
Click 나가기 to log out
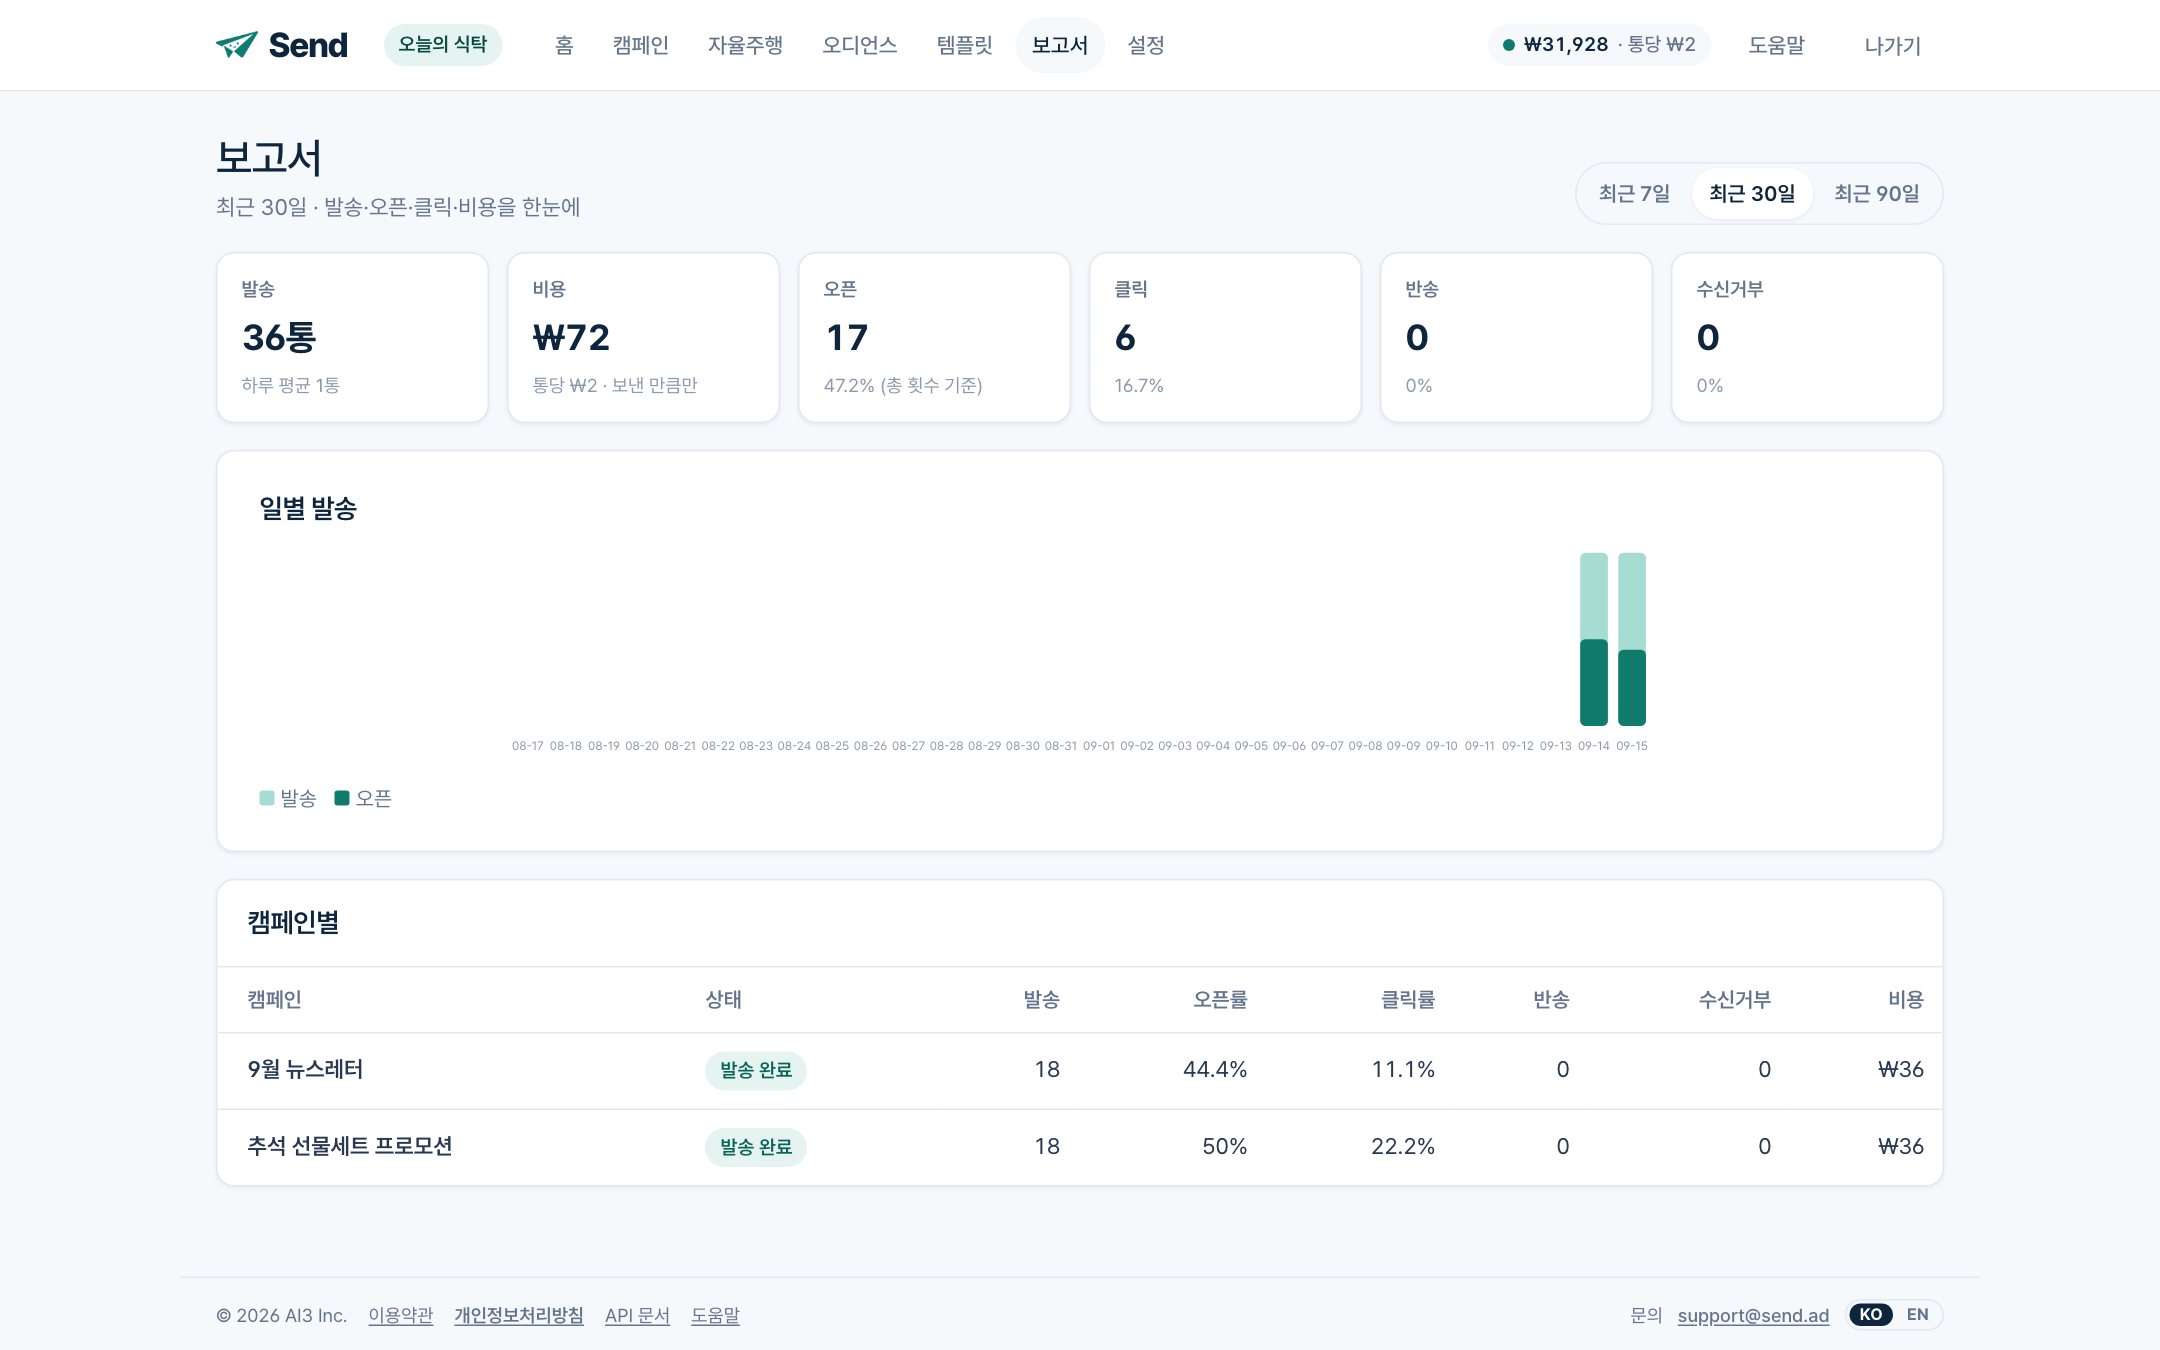[1892, 45]
